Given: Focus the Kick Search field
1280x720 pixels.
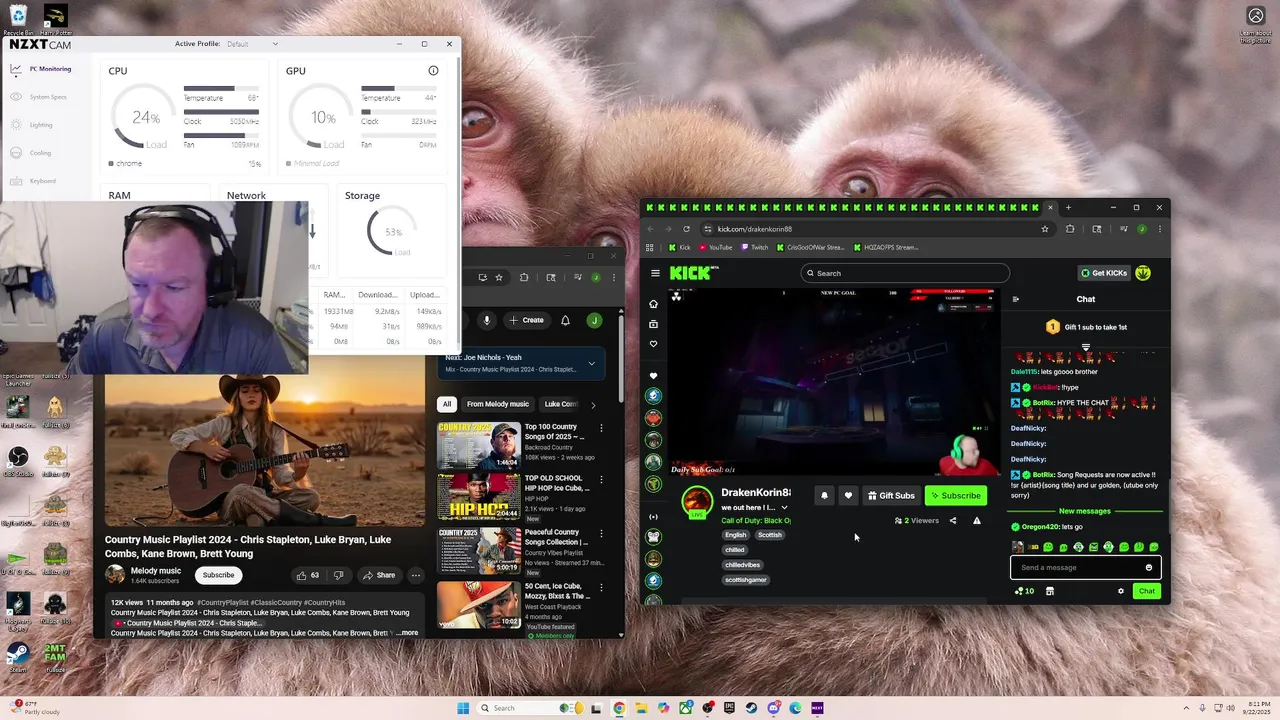Looking at the screenshot, I should [905, 273].
